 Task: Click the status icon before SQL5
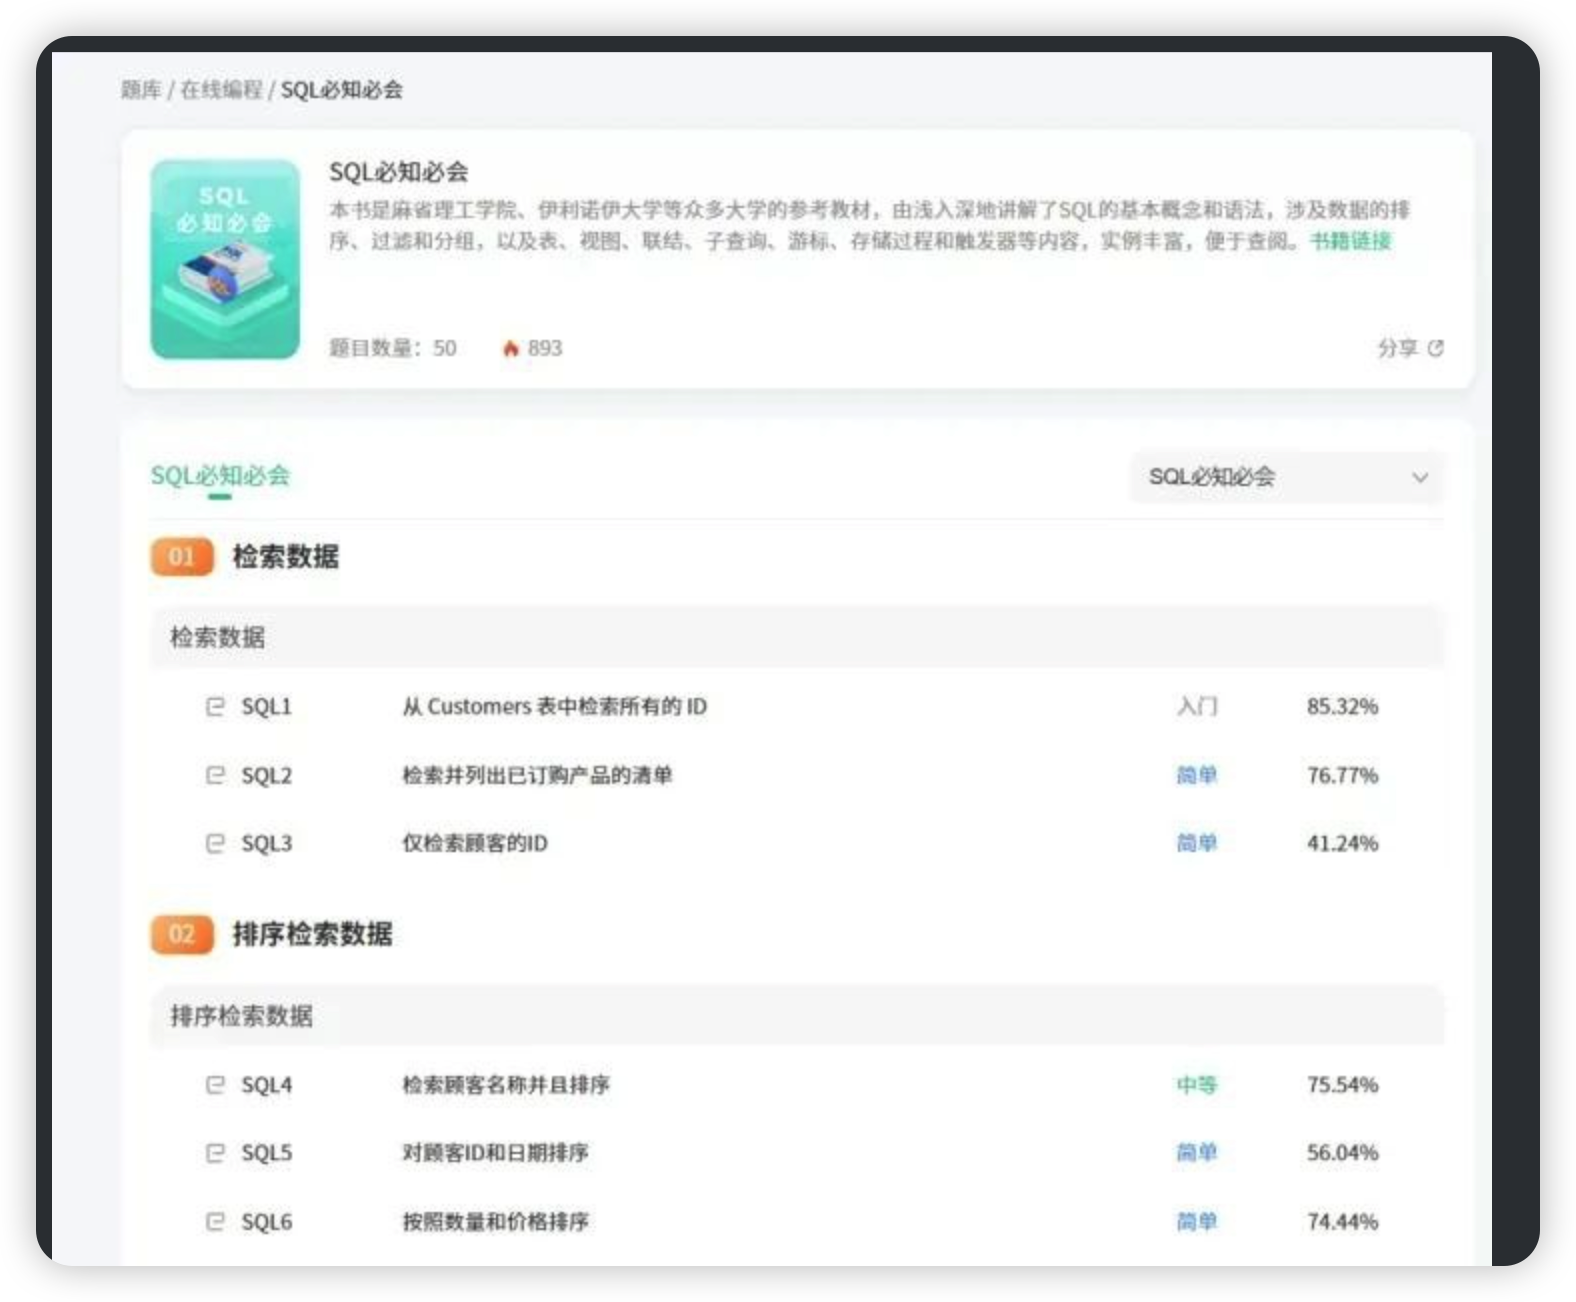tap(215, 1153)
